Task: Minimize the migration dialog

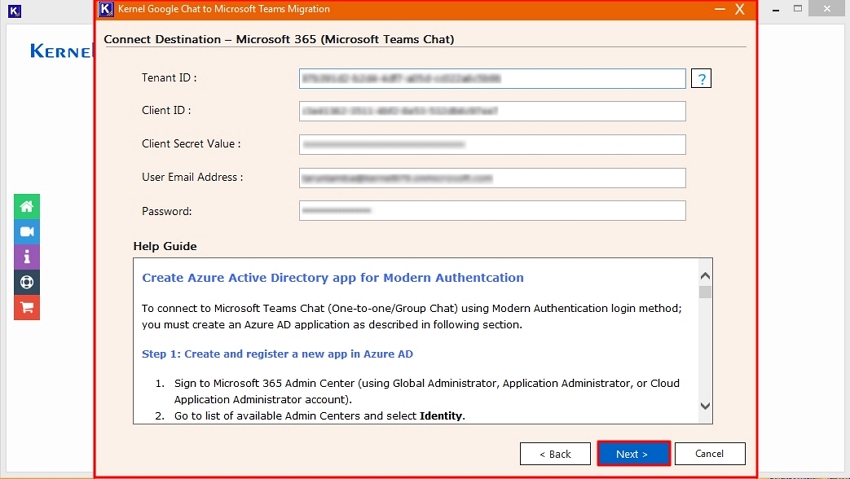Action: tap(720, 9)
